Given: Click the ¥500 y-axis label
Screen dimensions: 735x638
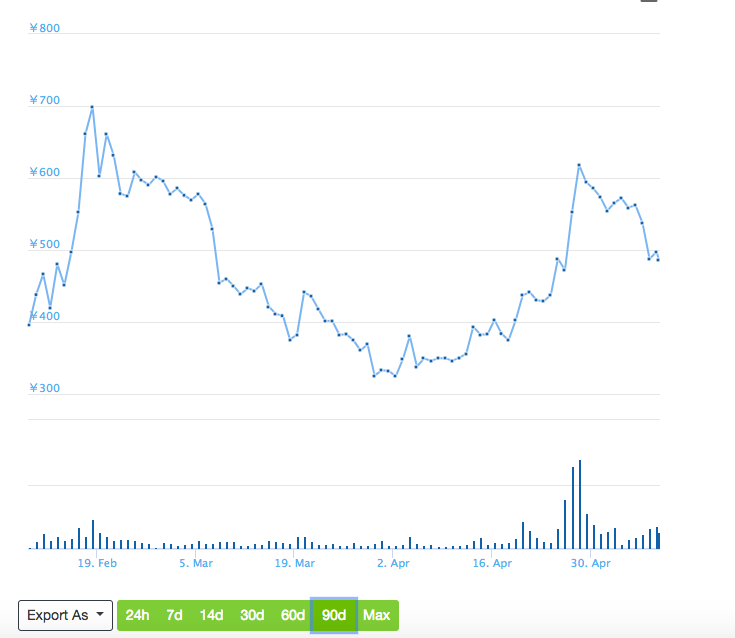Looking at the screenshot, I should tap(45, 245).
